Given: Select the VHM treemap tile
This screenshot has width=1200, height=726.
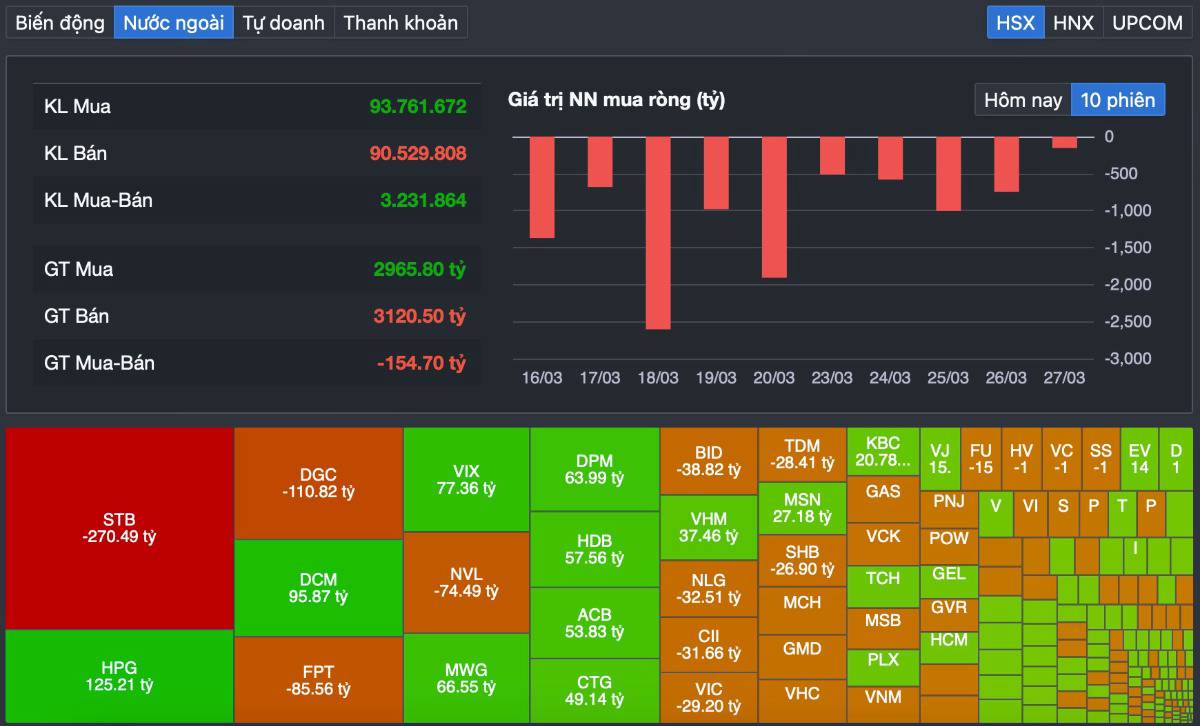Looking at the screenshot, I should click(708, 527).
